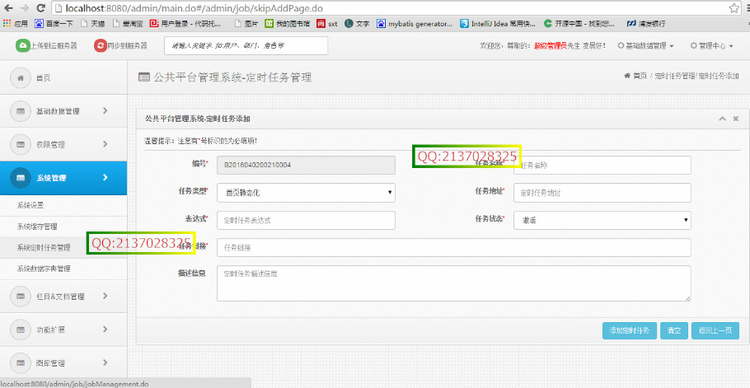Click the icon of highlighted 系统管理 menu
The width and height of the screenshot is (750, 388).
pyautogui.click(x=20, y=177)
